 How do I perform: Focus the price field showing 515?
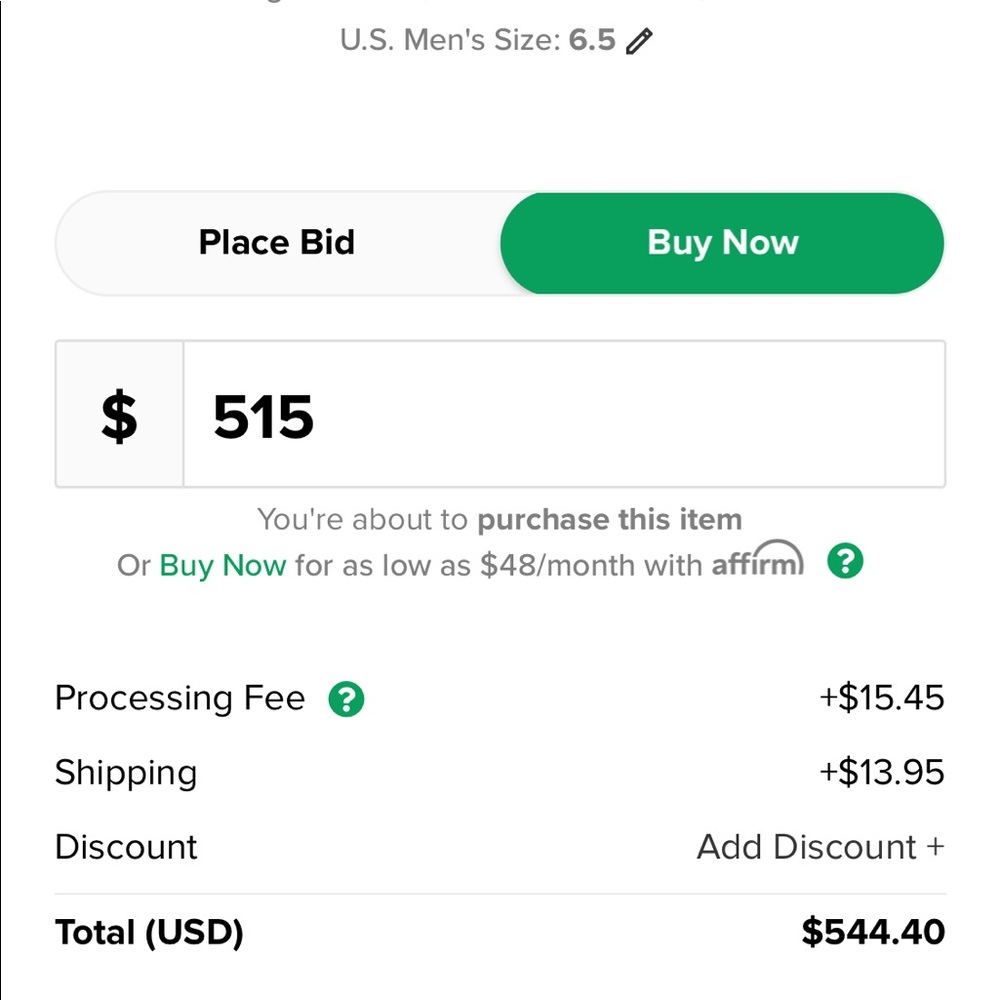565,415
